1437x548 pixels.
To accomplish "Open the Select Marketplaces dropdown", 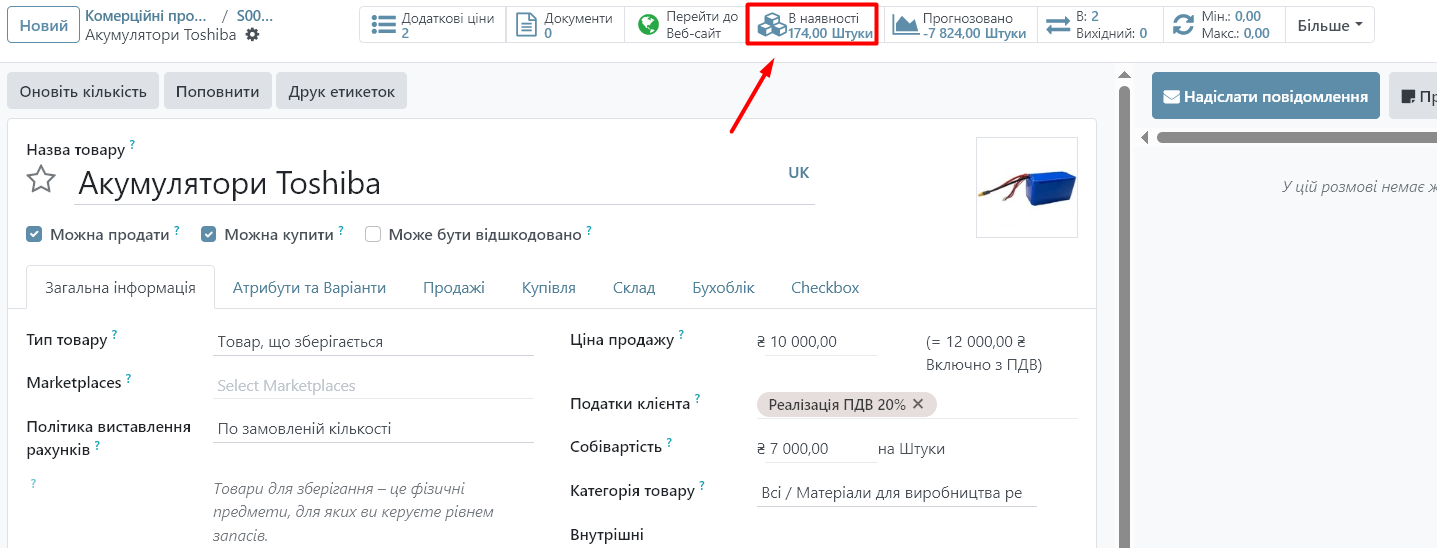I will [x=374, y=386].
